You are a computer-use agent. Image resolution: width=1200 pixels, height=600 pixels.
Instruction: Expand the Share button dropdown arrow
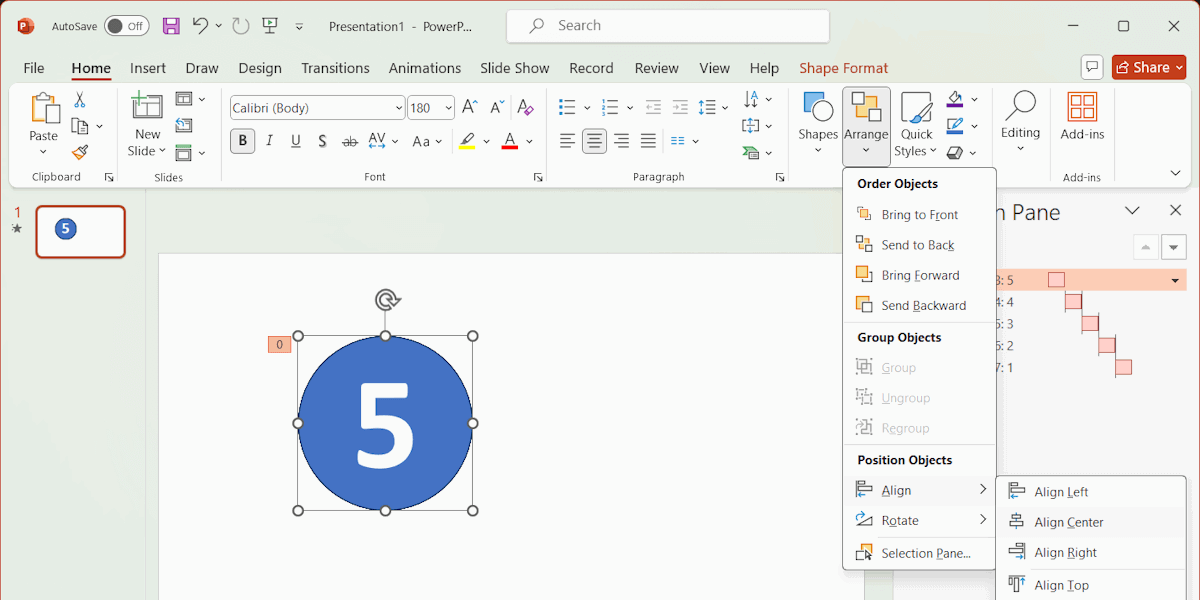(x=1180, y=67)
